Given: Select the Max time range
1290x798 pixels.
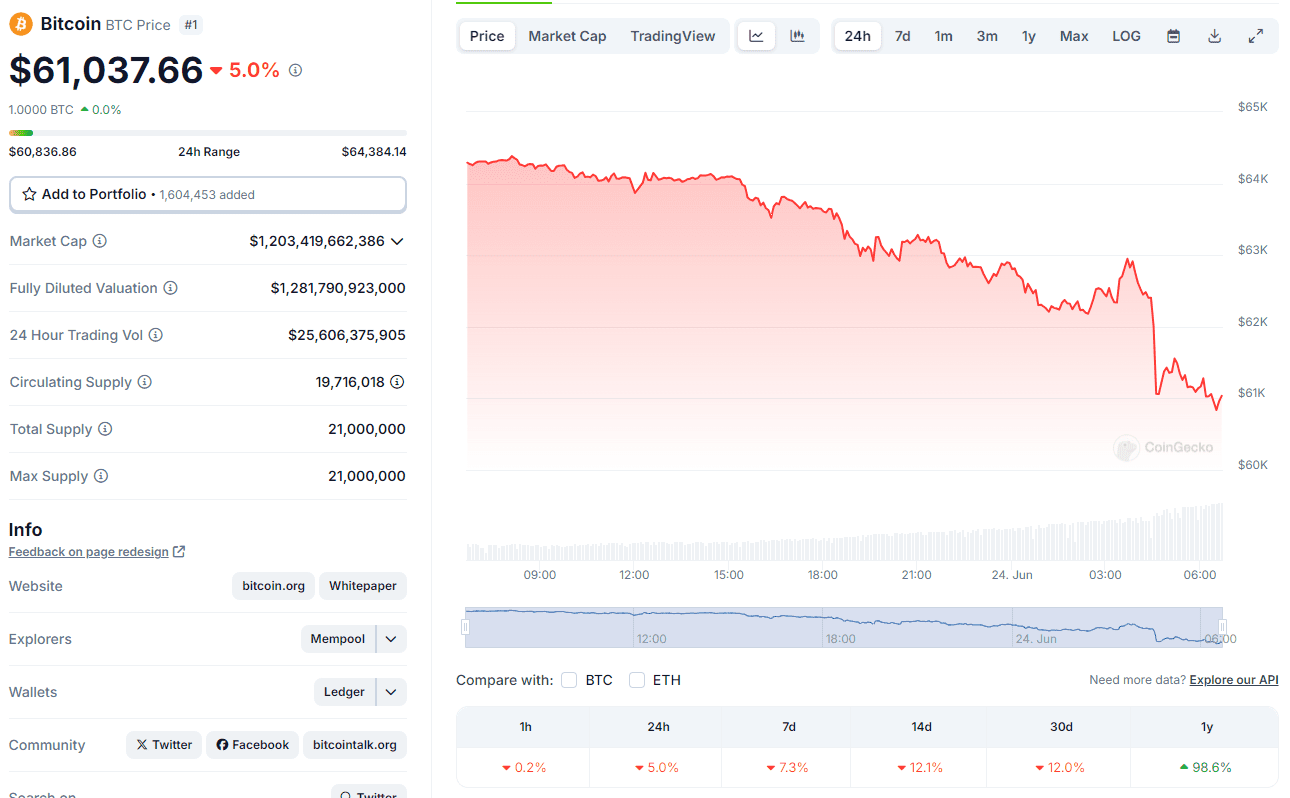Looking at the screenshot, I should pyautogui.click(x=1074, y=36).
